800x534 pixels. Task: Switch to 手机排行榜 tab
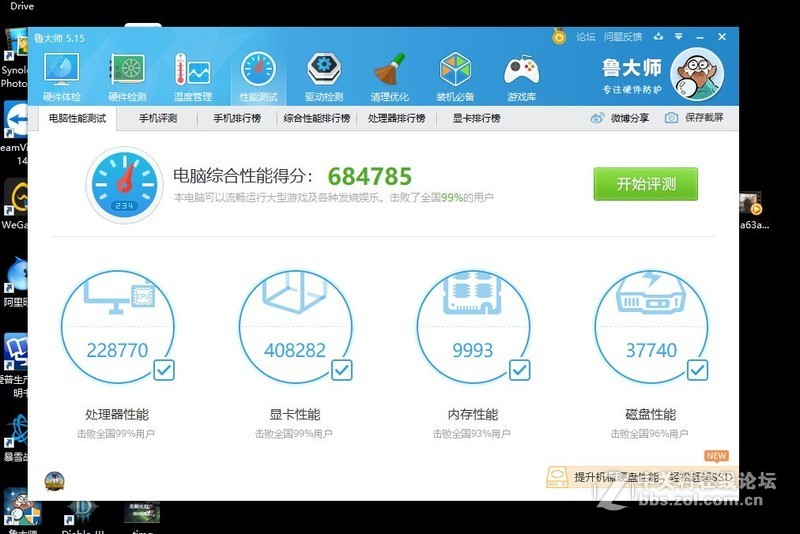tap(237, 118)
